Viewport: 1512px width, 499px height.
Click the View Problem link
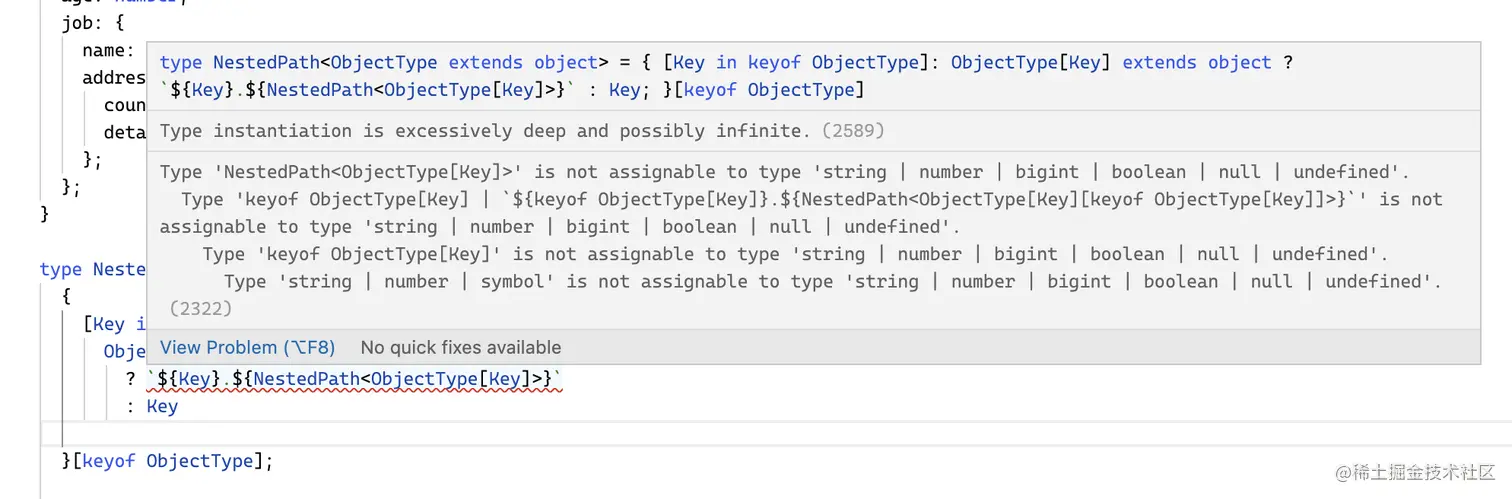247,348
